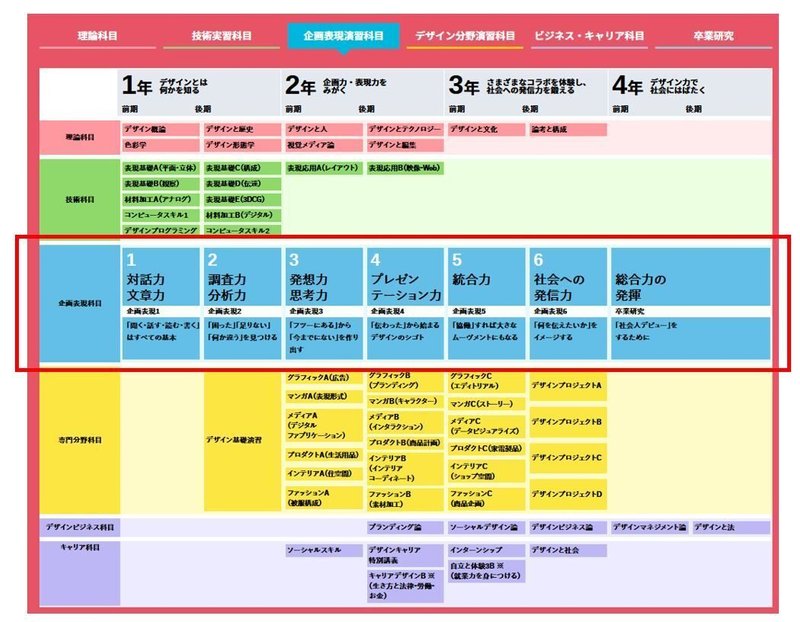Click the デザイン基礎演習 cell

(242, 441)
